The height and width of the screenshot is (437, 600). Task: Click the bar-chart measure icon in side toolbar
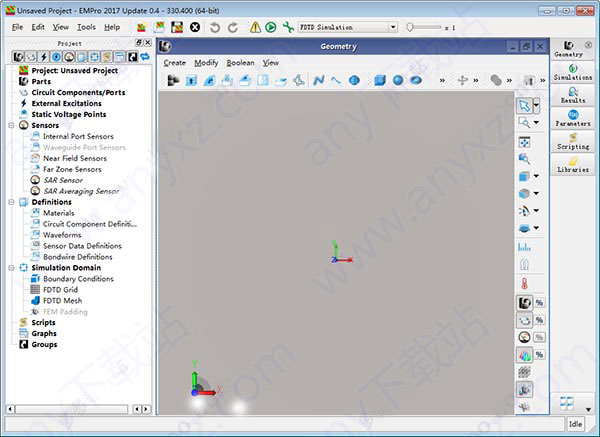click(524, 247)
